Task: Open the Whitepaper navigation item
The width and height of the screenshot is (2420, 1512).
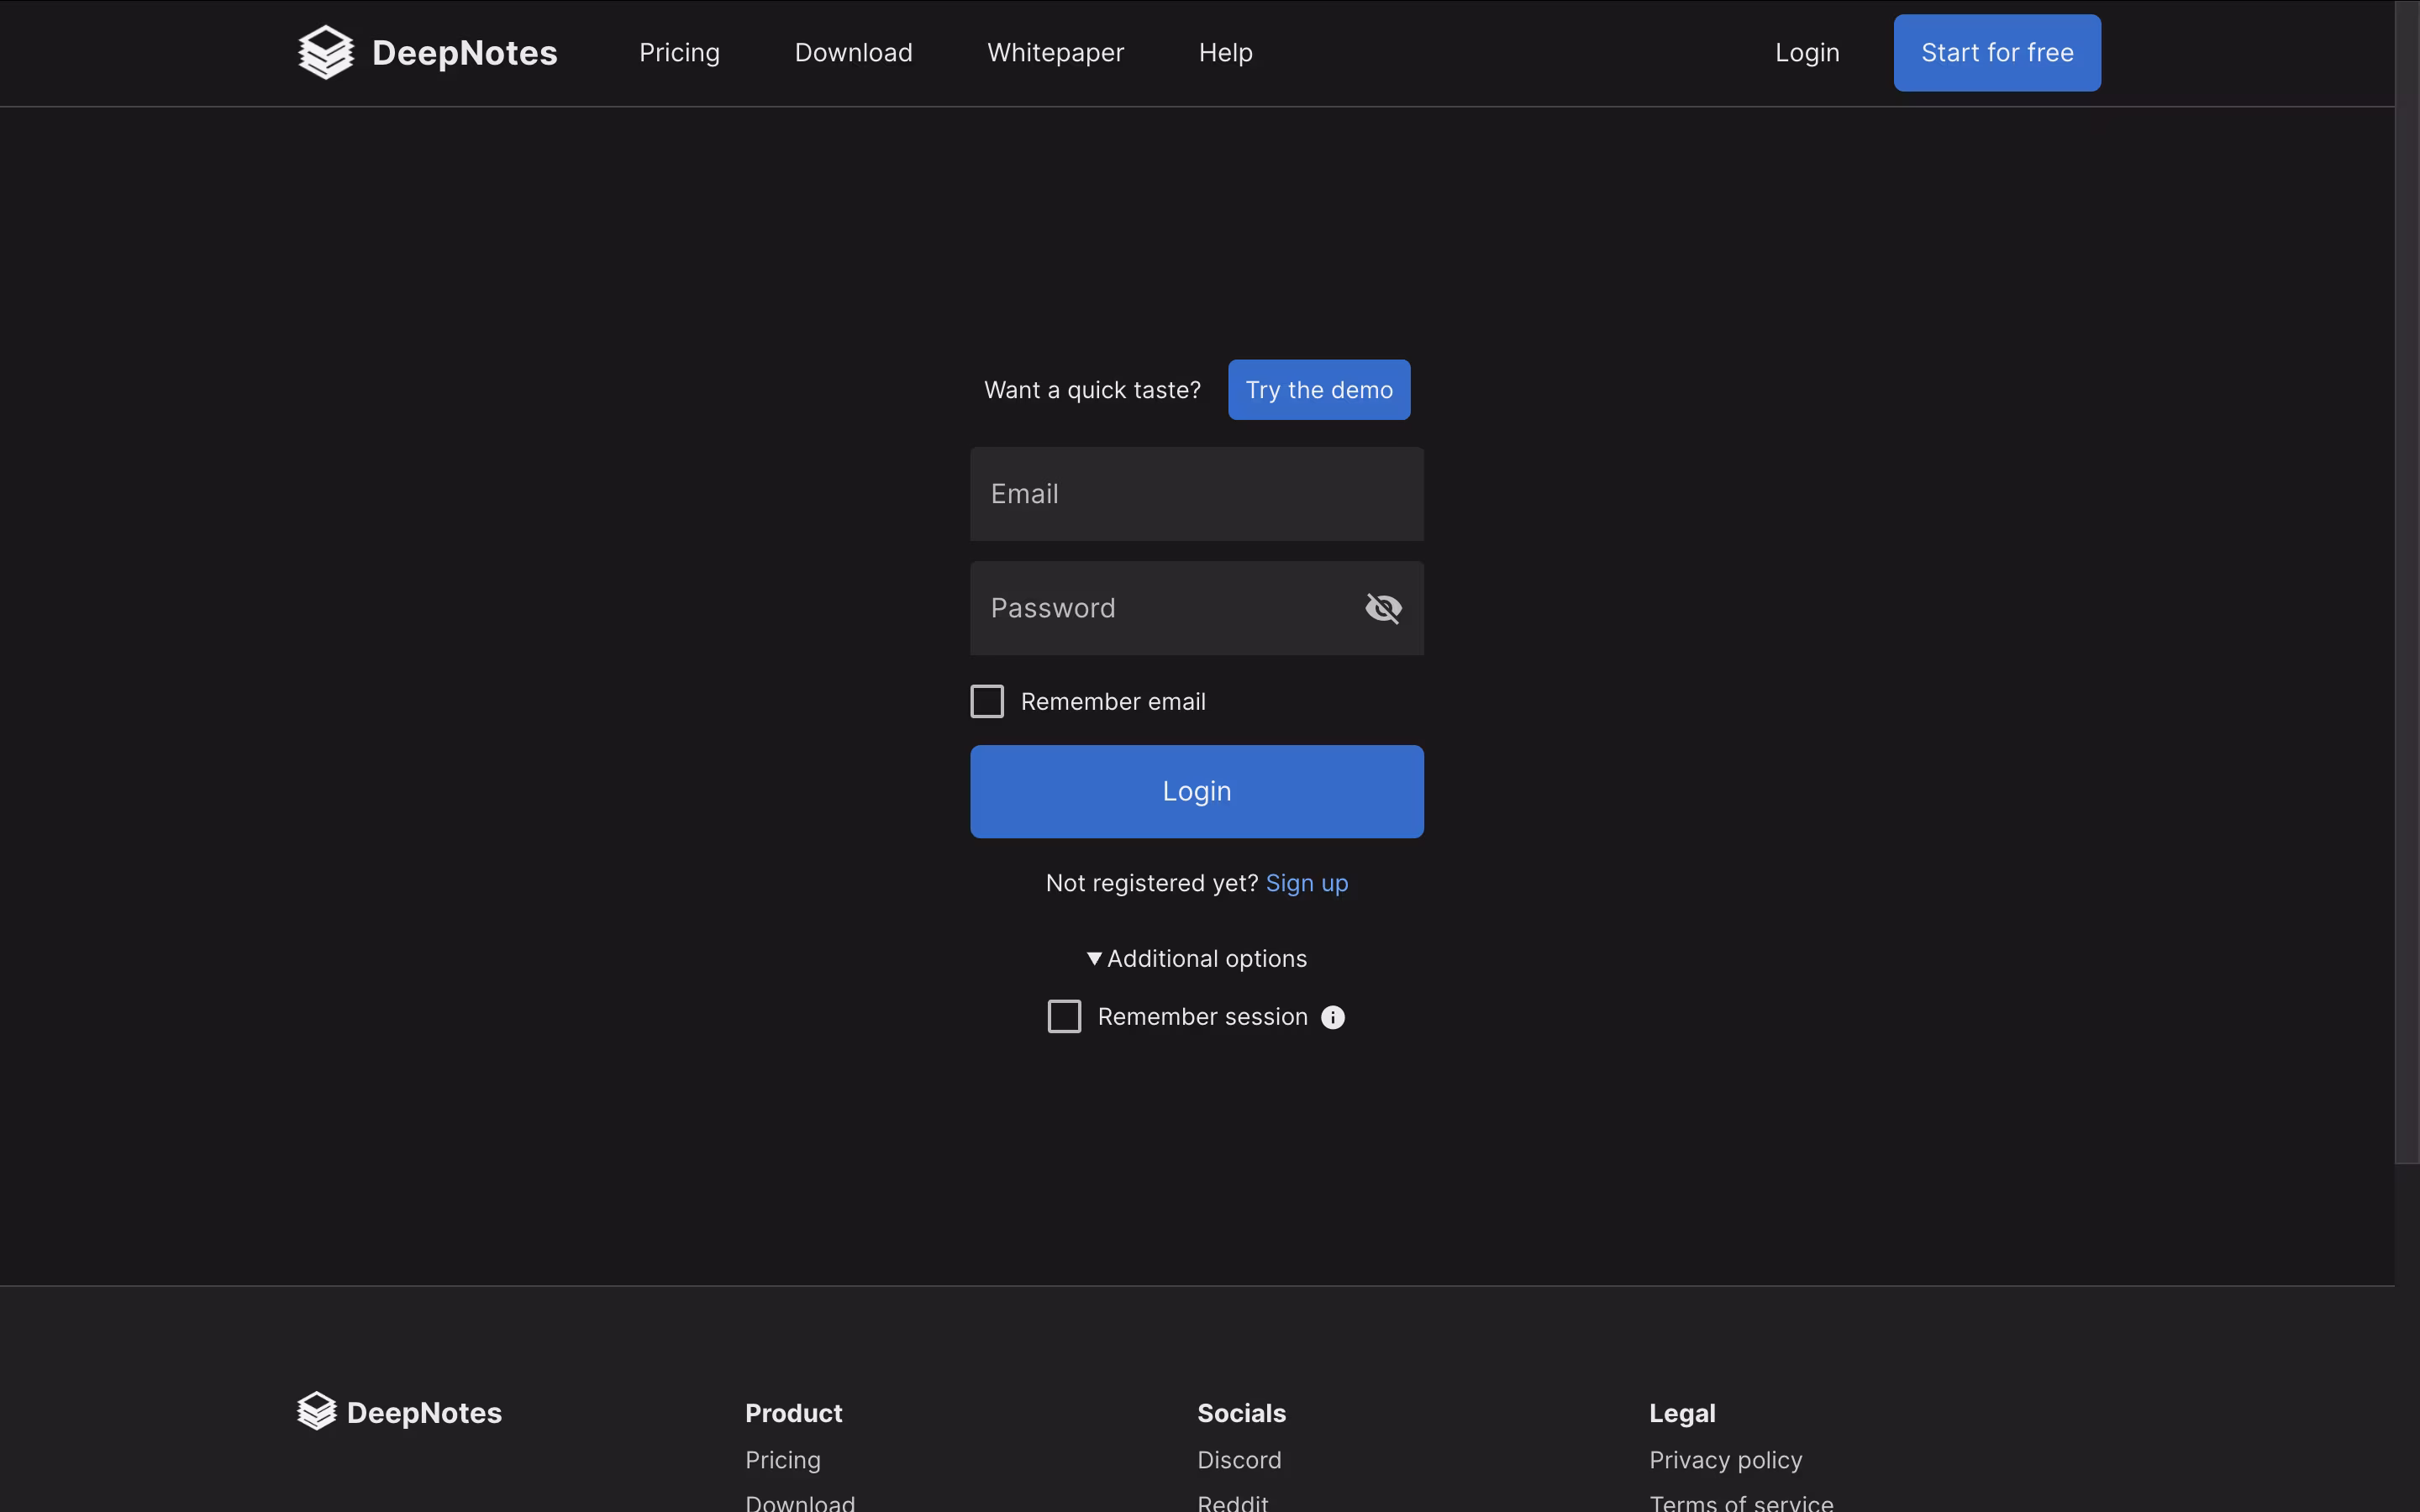Action: click(1055, 52)
